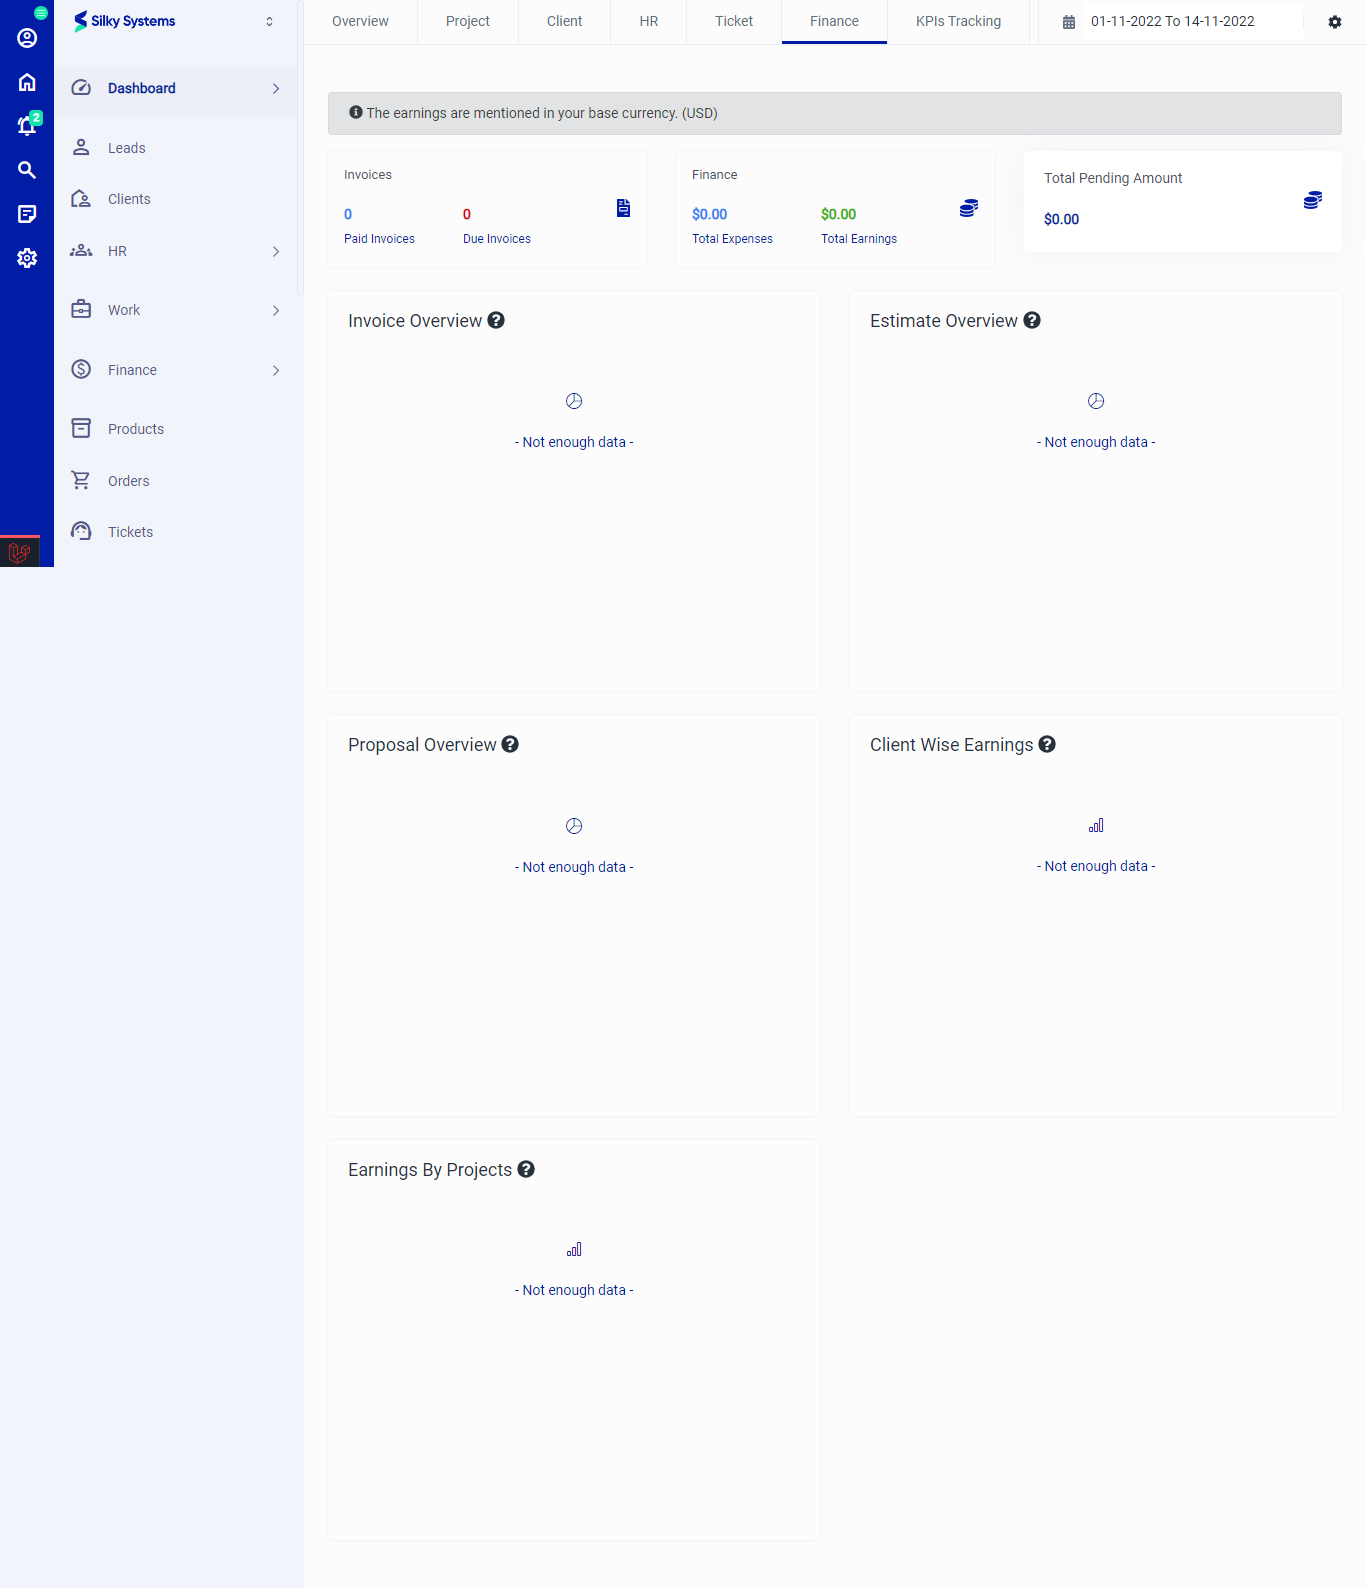The image size is (1366, 1588).
Task: Click the Total Pending Amount value
Action: (1062, 219)
